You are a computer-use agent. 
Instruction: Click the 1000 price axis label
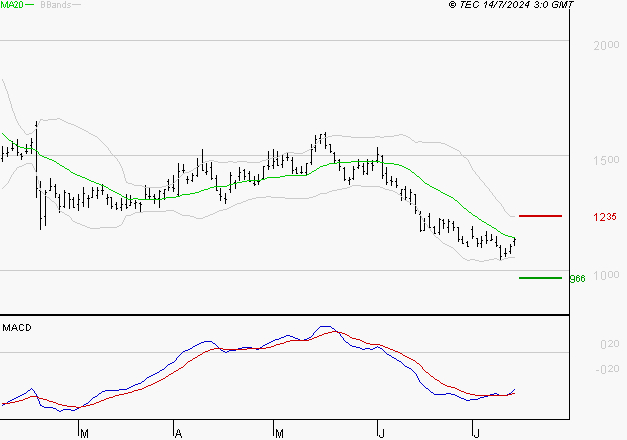tap(606, 275)
